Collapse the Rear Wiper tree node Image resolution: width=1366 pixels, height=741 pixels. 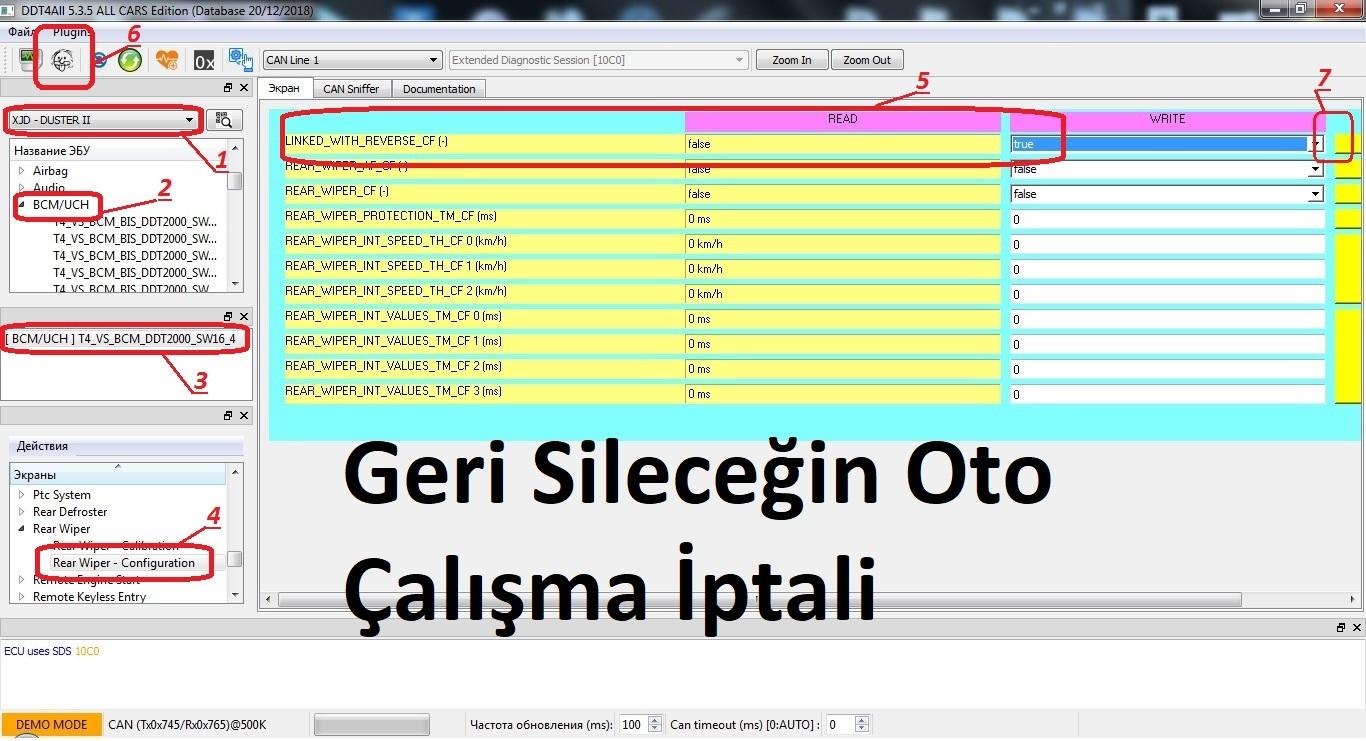(x=21, y=529)
